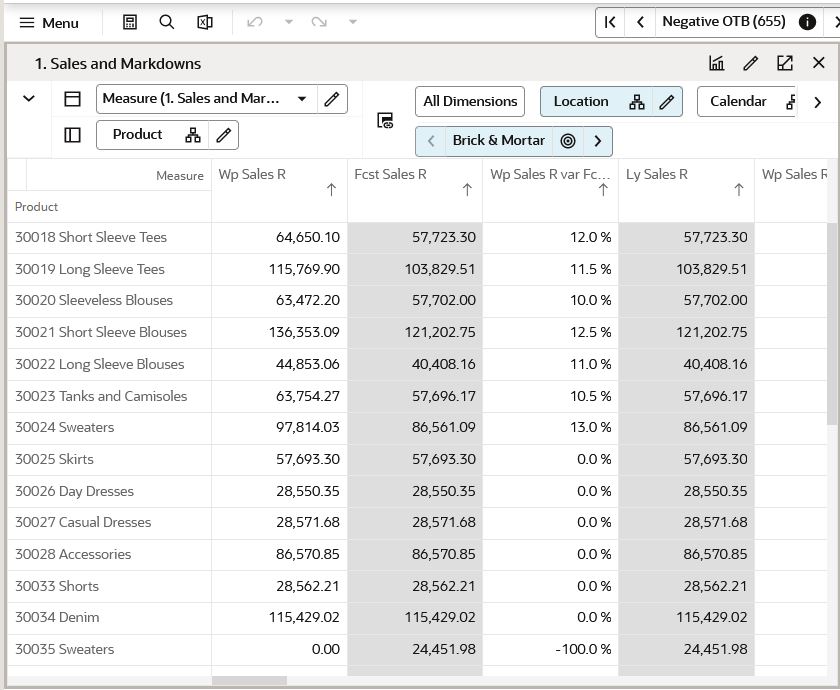The width and height of the screenshot is (840, 690).
Task: Toggle the row axis layout icon
Action: pyautogui.click(x=72, y=135)
